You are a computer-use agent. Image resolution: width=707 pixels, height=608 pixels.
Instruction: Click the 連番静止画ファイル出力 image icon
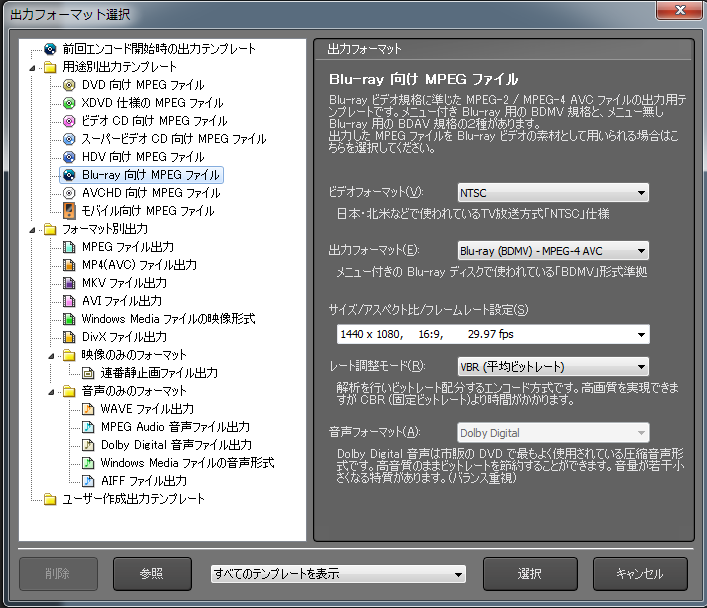pyautogui.click(x=88, y=373)
